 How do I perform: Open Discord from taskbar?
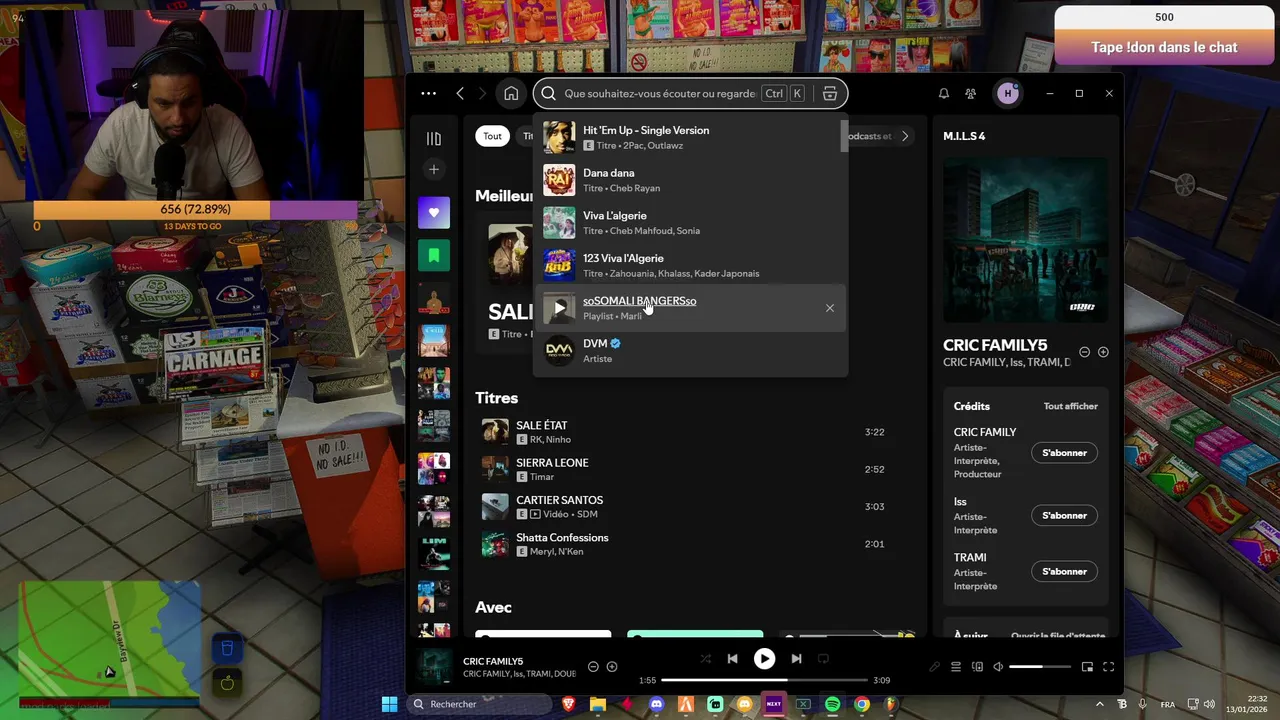(x=656, y=704)
